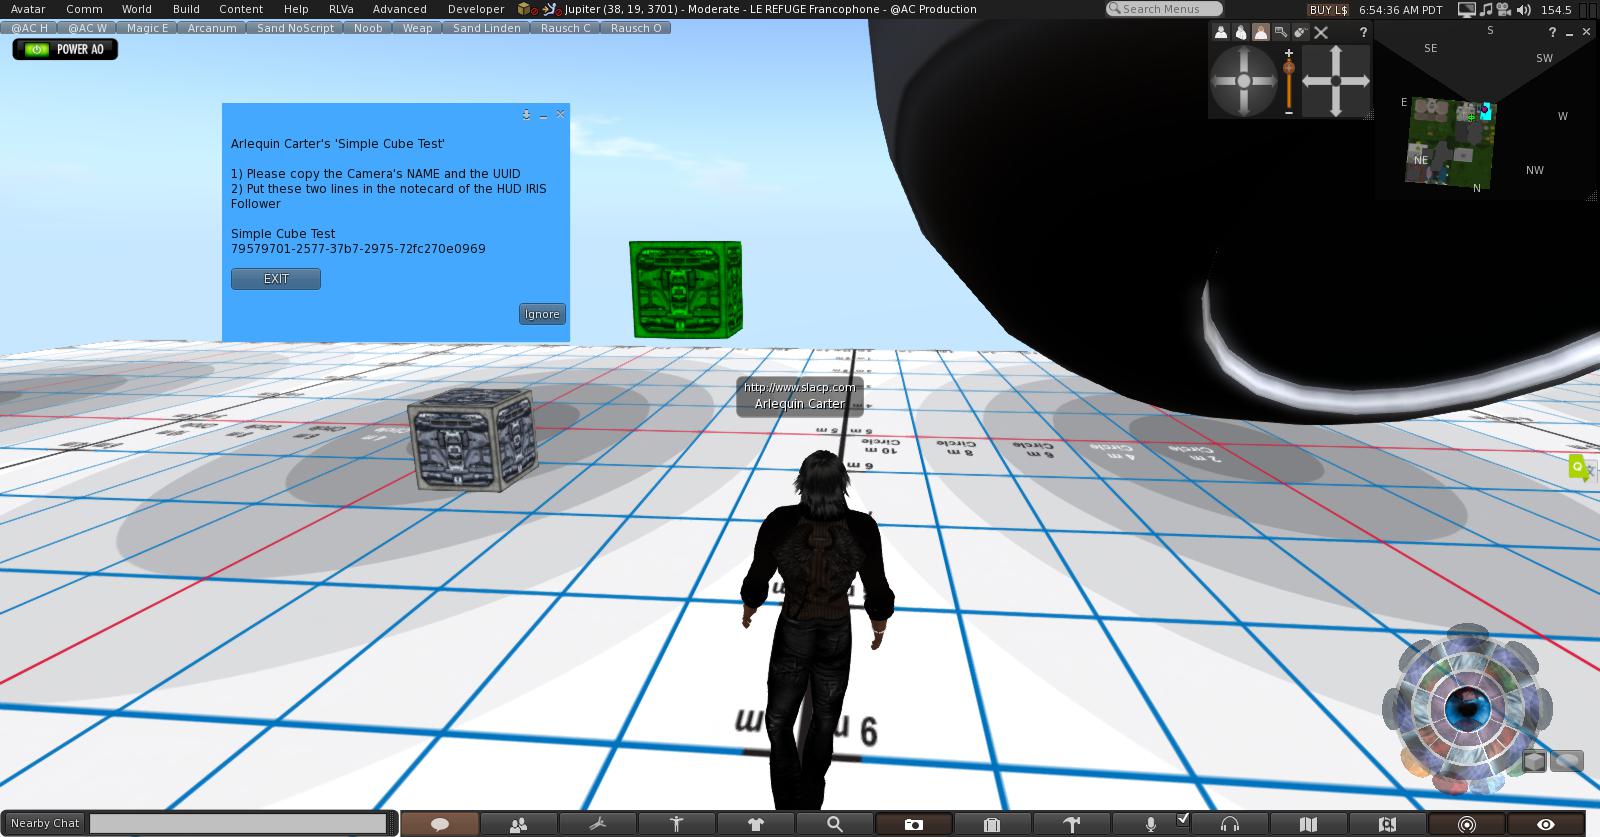Screen dimensions: 1600x837
Task: Open the Developer menu
Action: tap(475, 9)
